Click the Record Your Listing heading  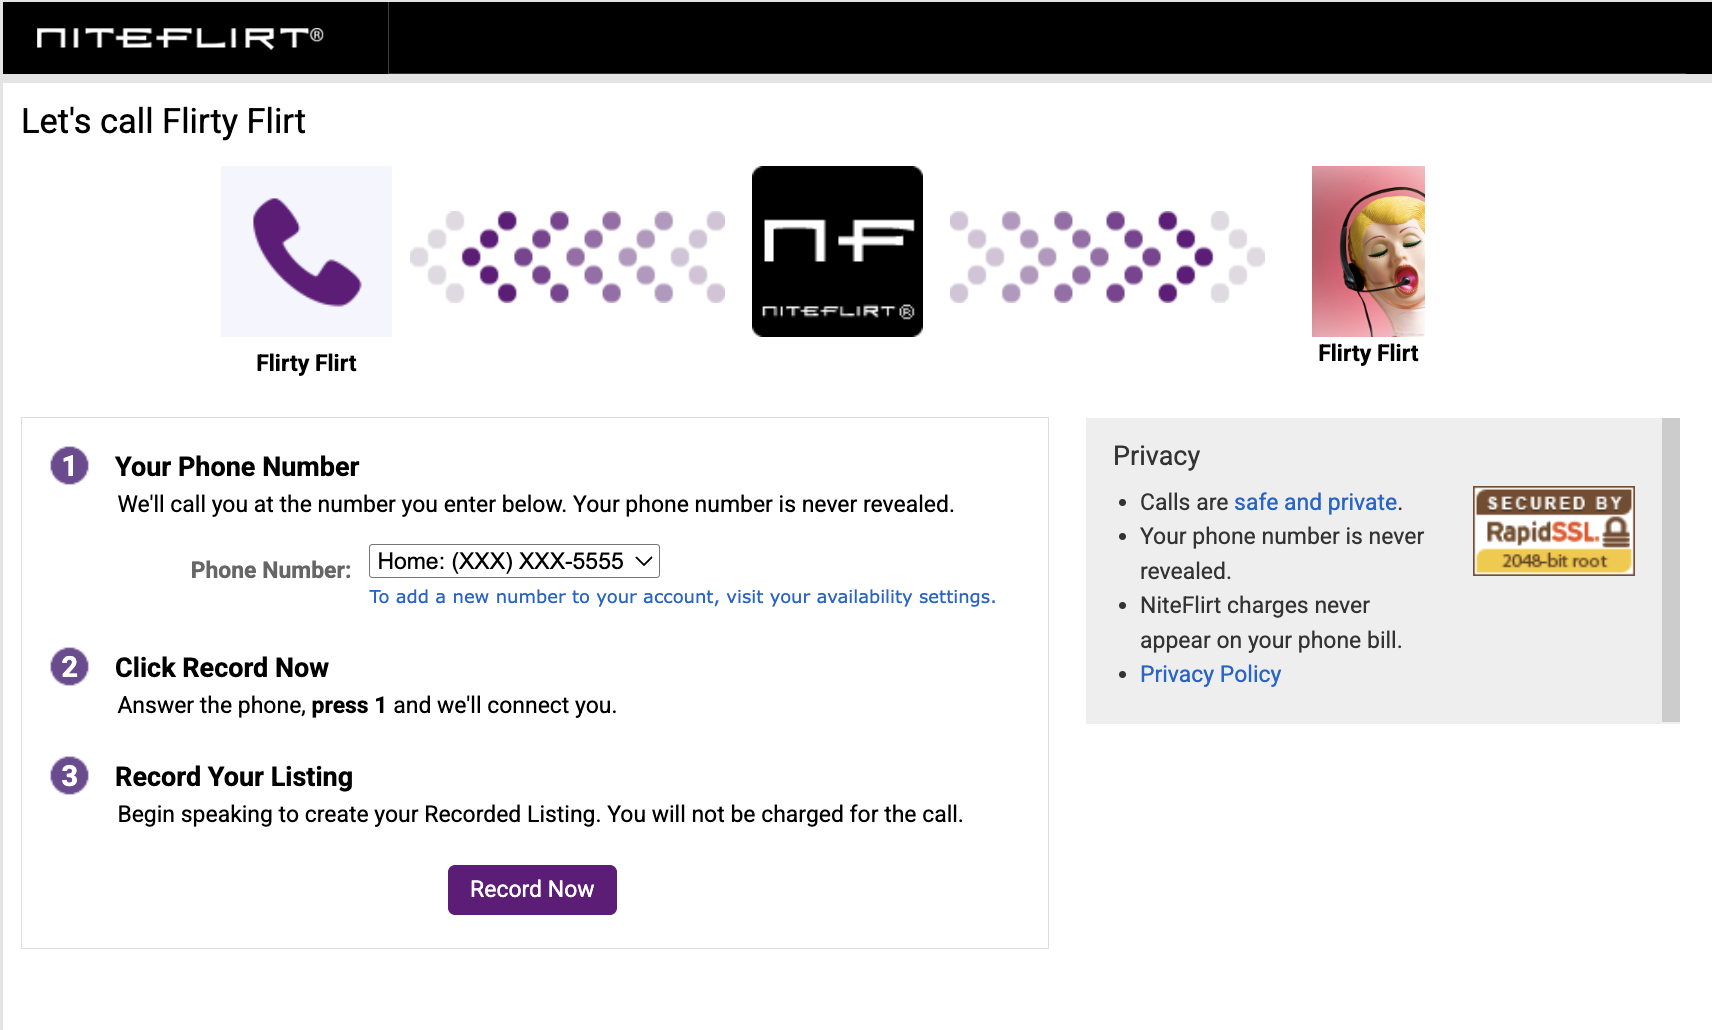pos(234,777)
